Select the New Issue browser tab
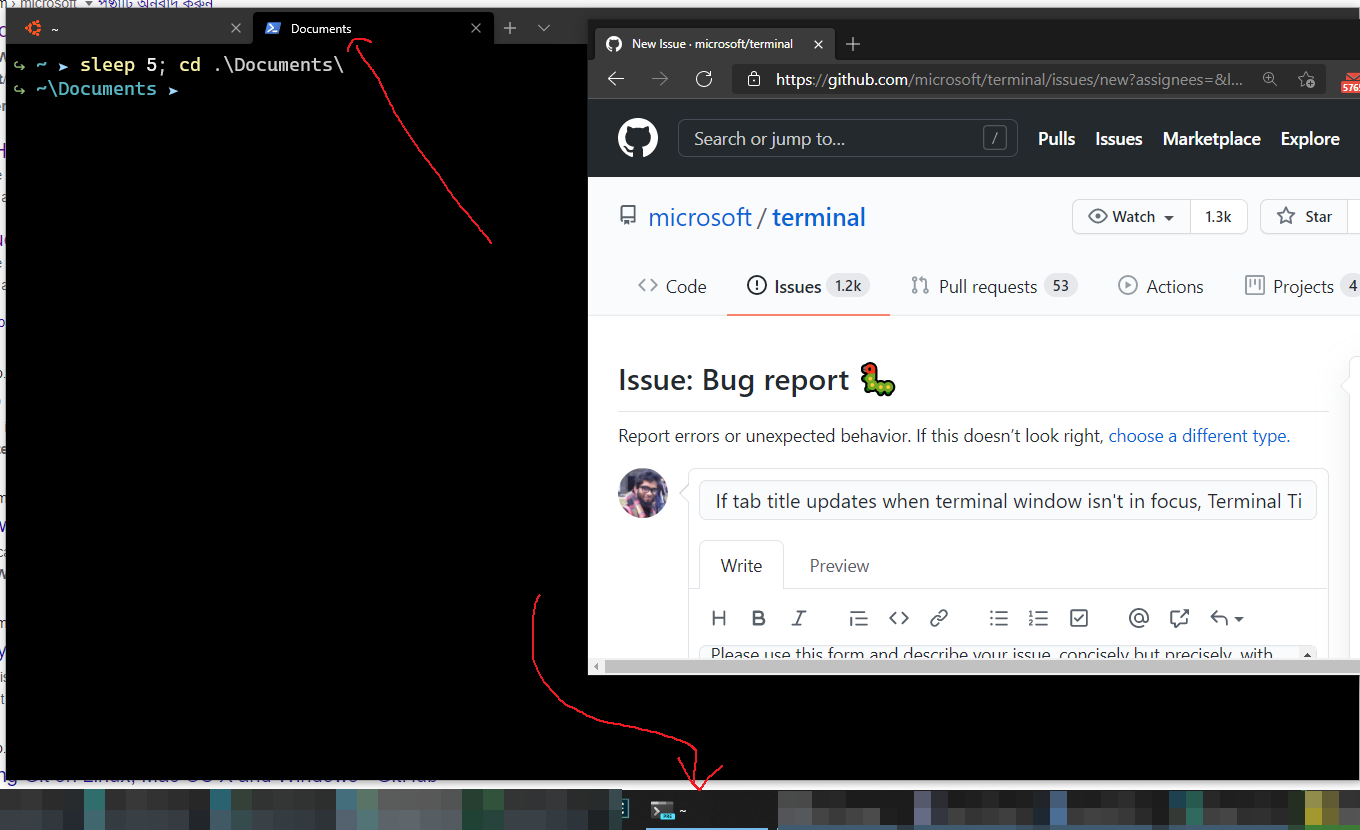The image size is (1360, 830). (x=714, y=44)
